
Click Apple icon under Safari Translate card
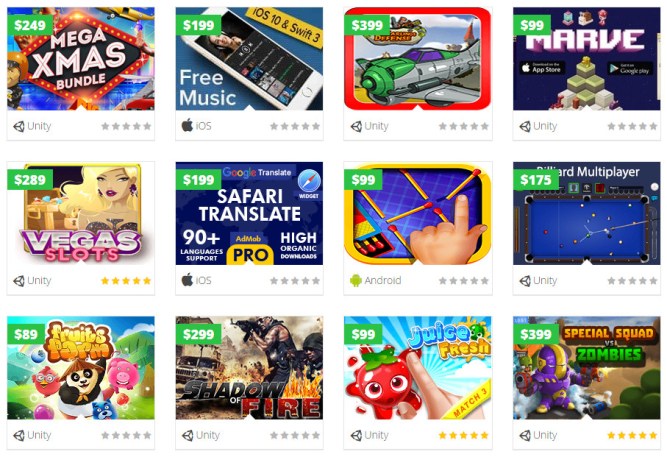tap(187, 280)
